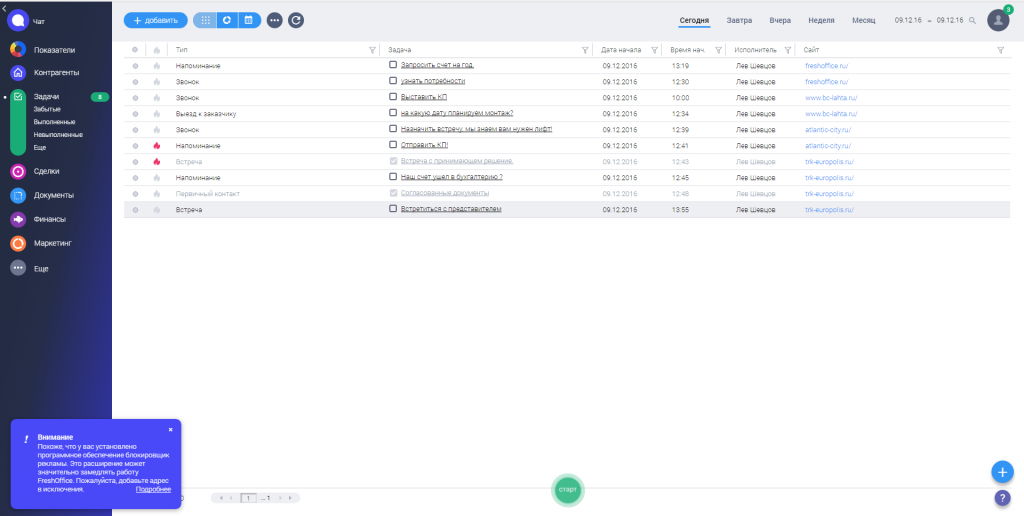This screenshot has width=1024, height=516.
Task: Check the 'Запросить счет на год' task checkbox
Action: (x=393, y=65)
